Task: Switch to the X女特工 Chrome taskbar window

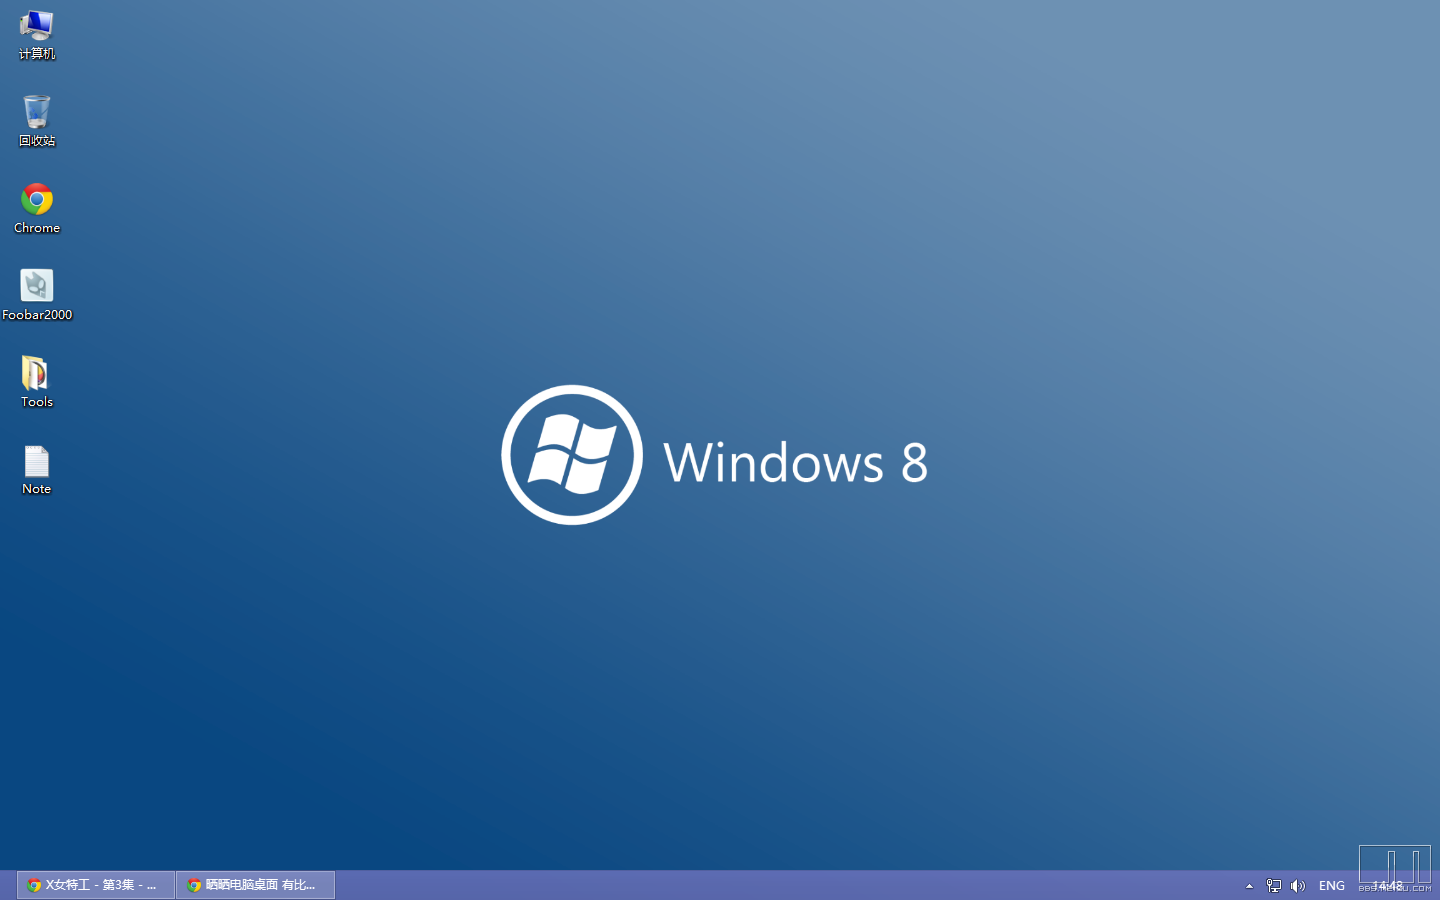Action: tap(96, 885)
